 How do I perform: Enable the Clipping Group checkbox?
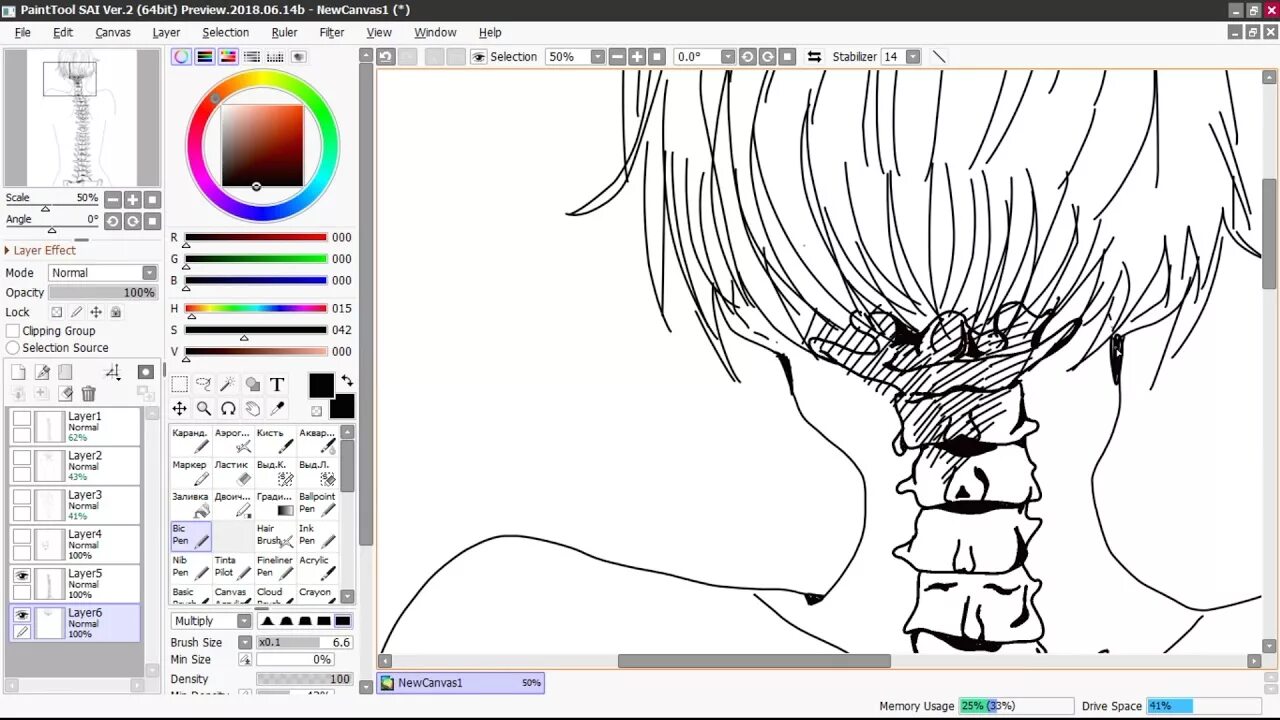pyautogui.click(x=13, y=331)
